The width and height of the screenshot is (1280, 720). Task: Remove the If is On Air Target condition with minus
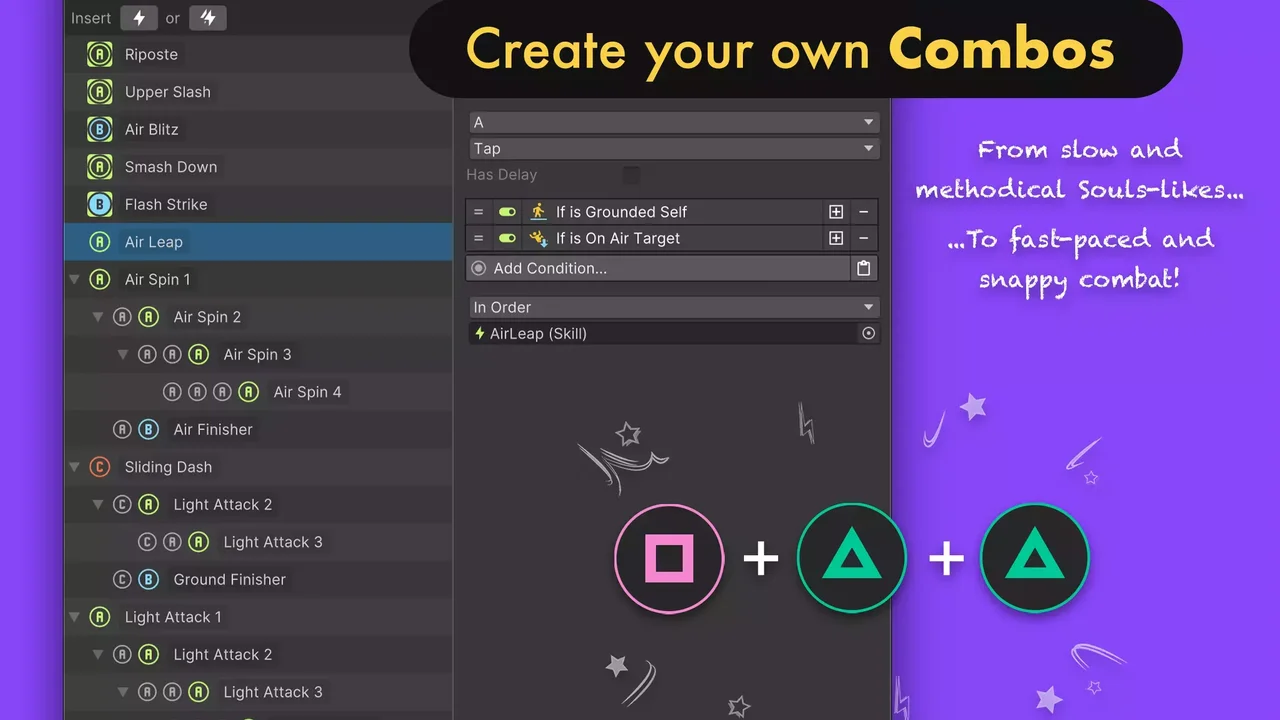(864, 238)
